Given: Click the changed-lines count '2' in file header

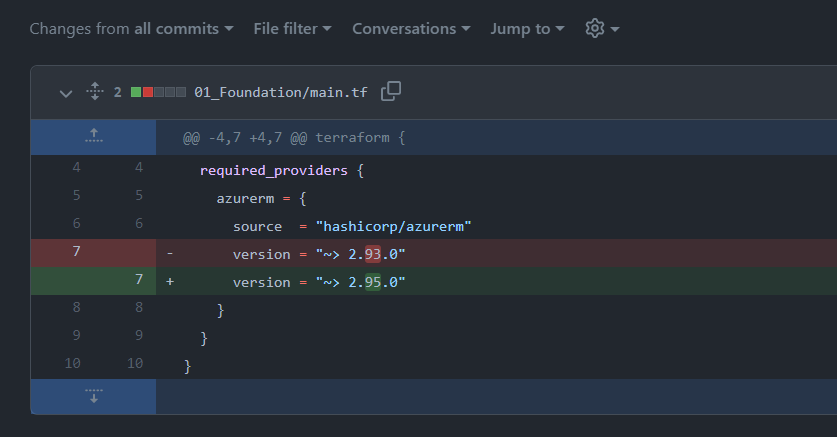Looking at the screenshot, I should (x=117, y=92).
